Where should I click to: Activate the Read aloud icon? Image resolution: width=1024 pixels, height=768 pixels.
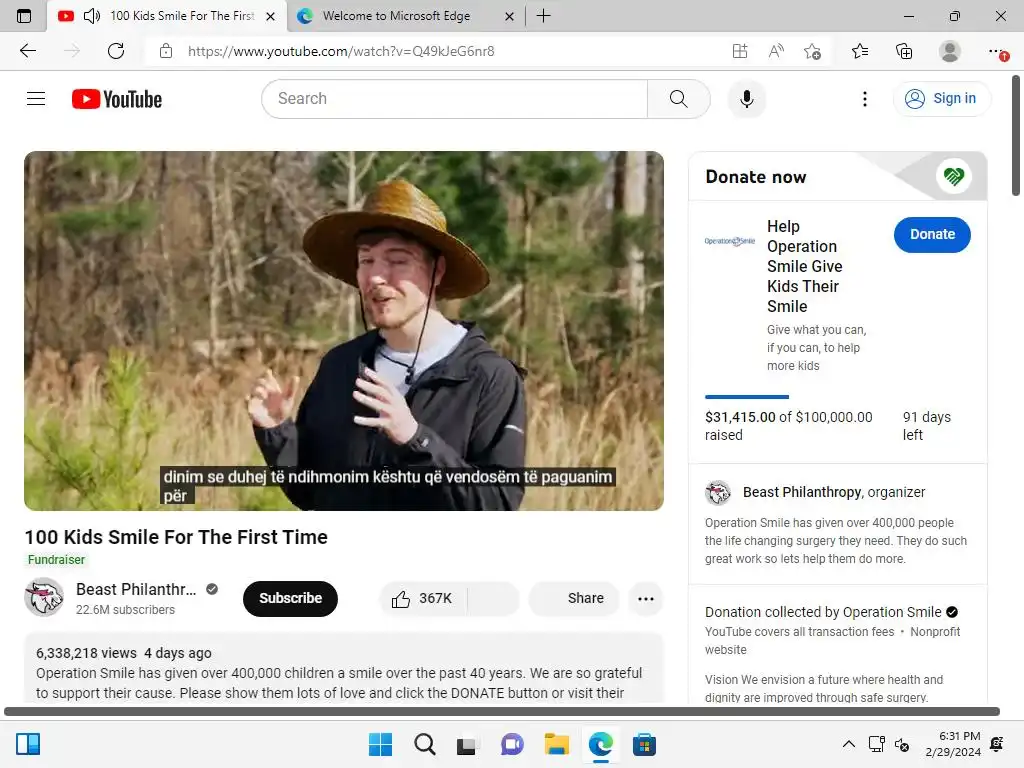(x=776, y=51)
